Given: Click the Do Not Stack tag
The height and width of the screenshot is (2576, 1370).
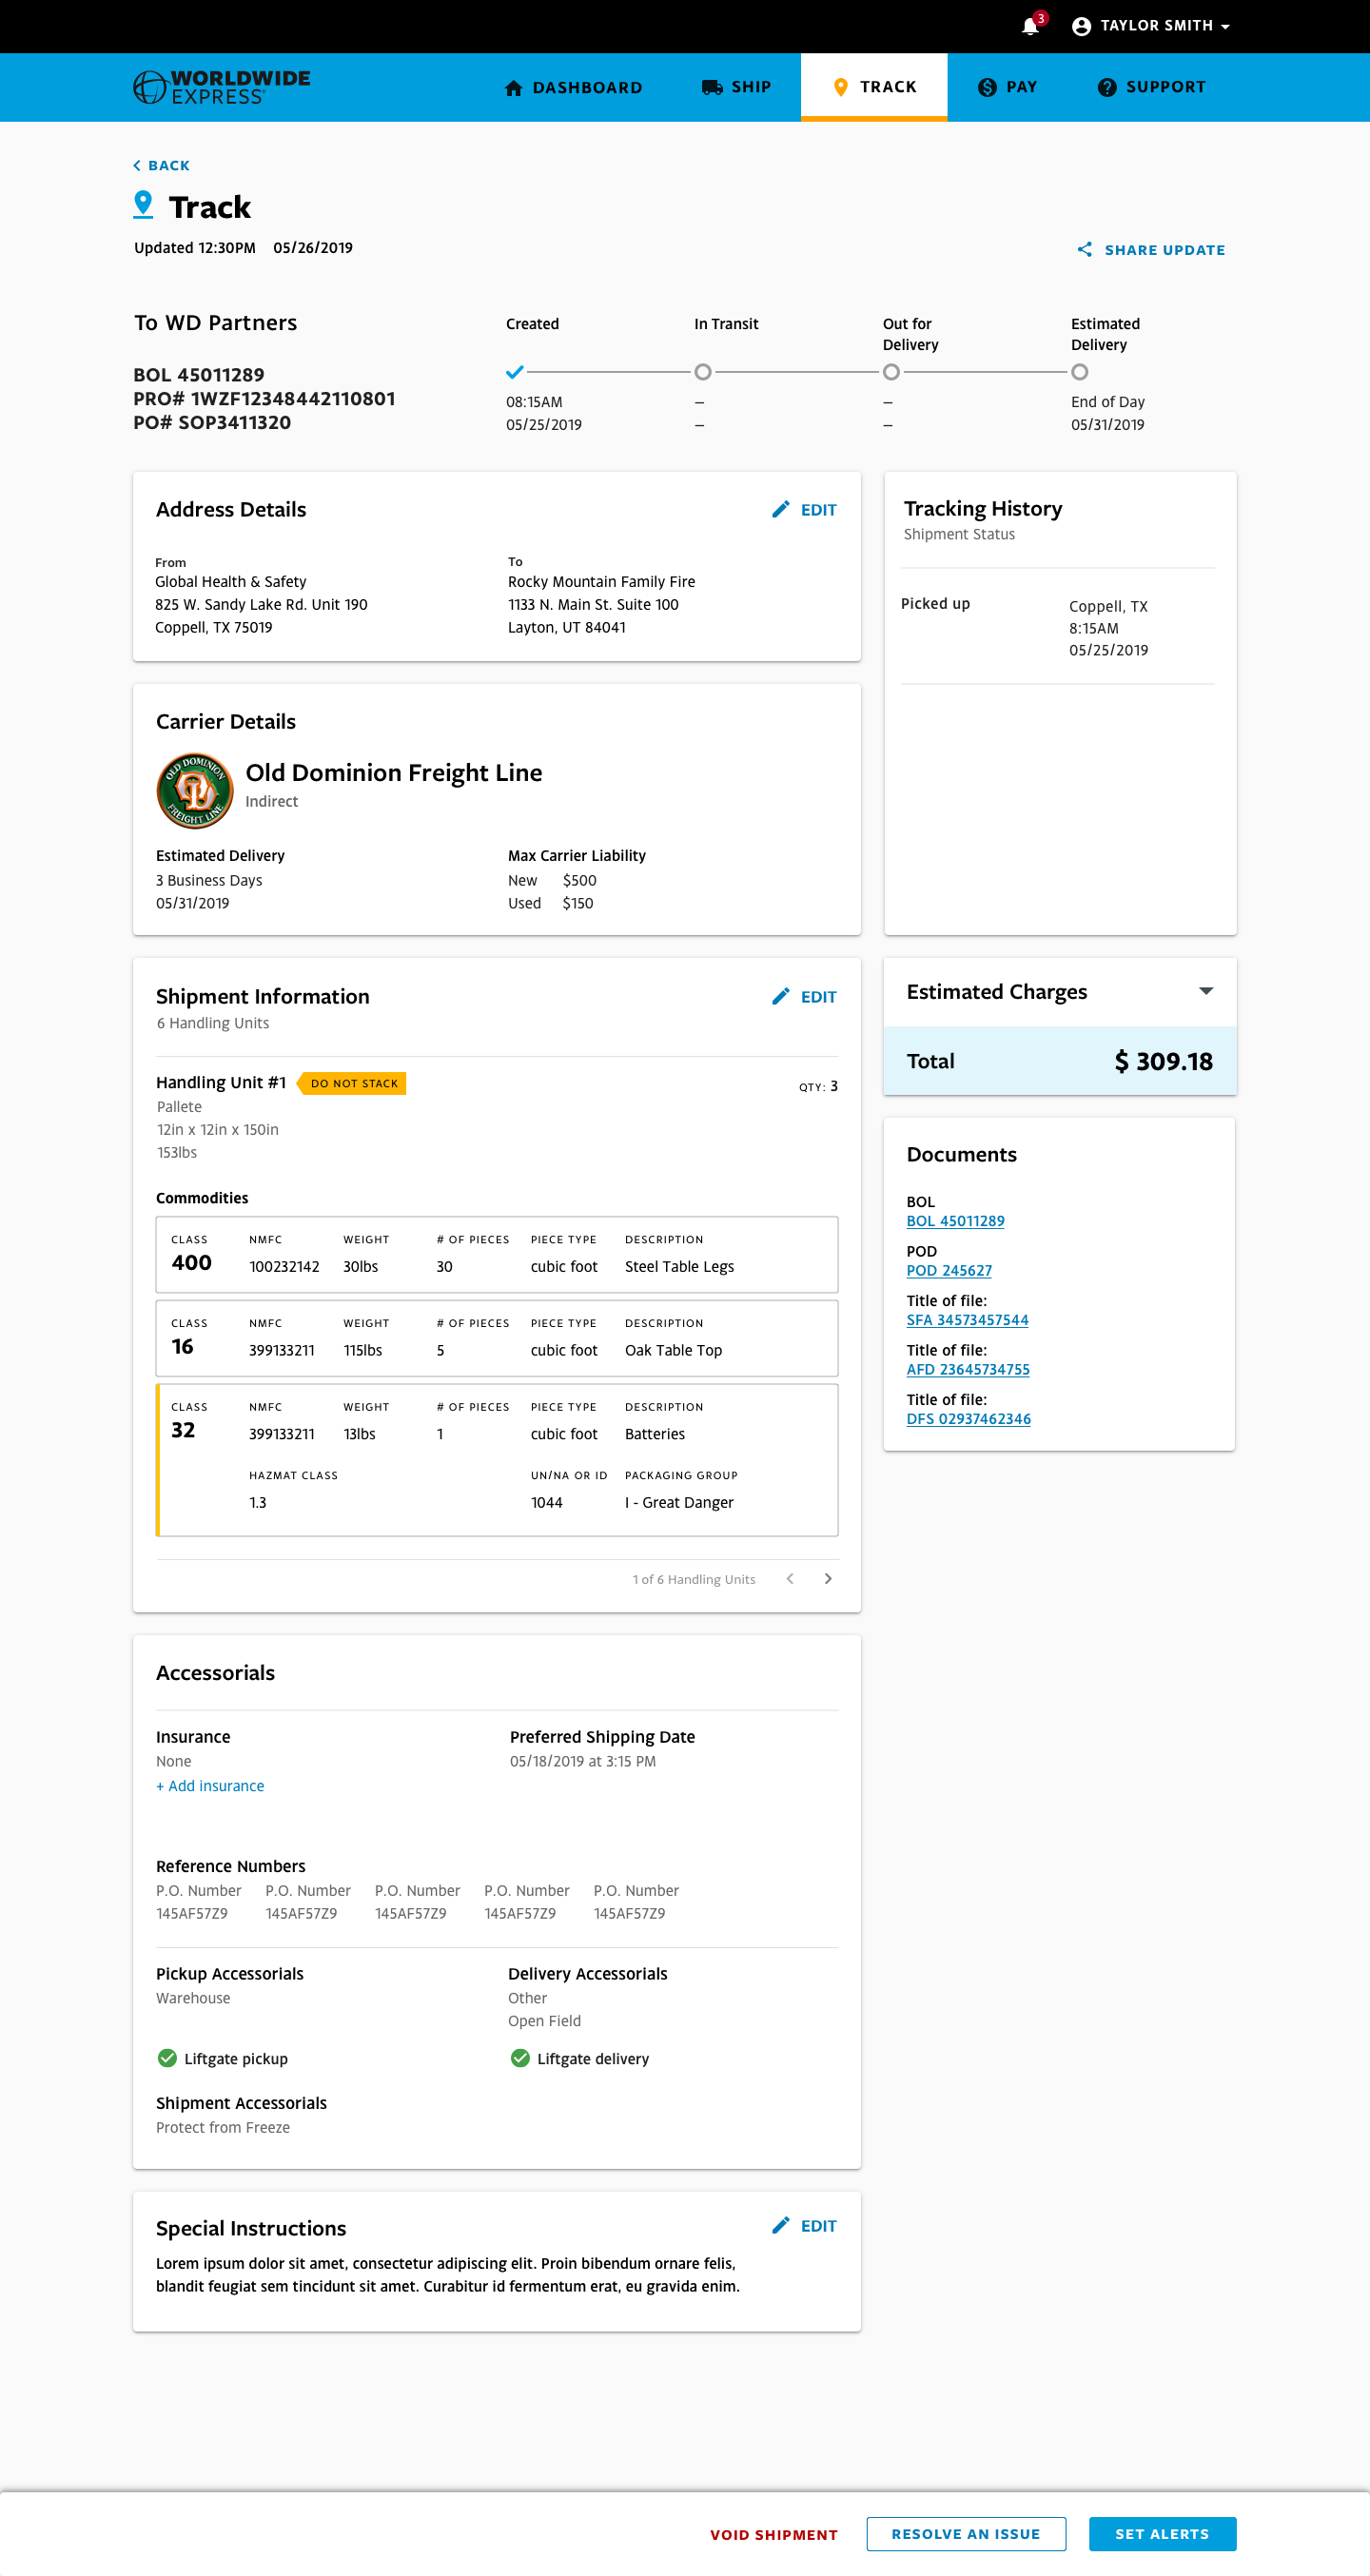Looking at the screenshot, I should [x=352, y=1083].
